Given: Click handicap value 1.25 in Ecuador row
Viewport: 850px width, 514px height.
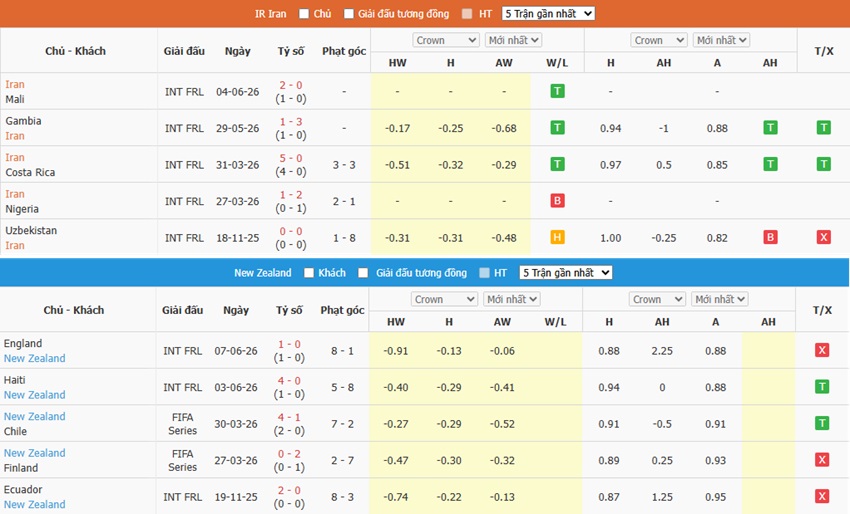Looking at the screenshot, I should click(x=662, y=497).
